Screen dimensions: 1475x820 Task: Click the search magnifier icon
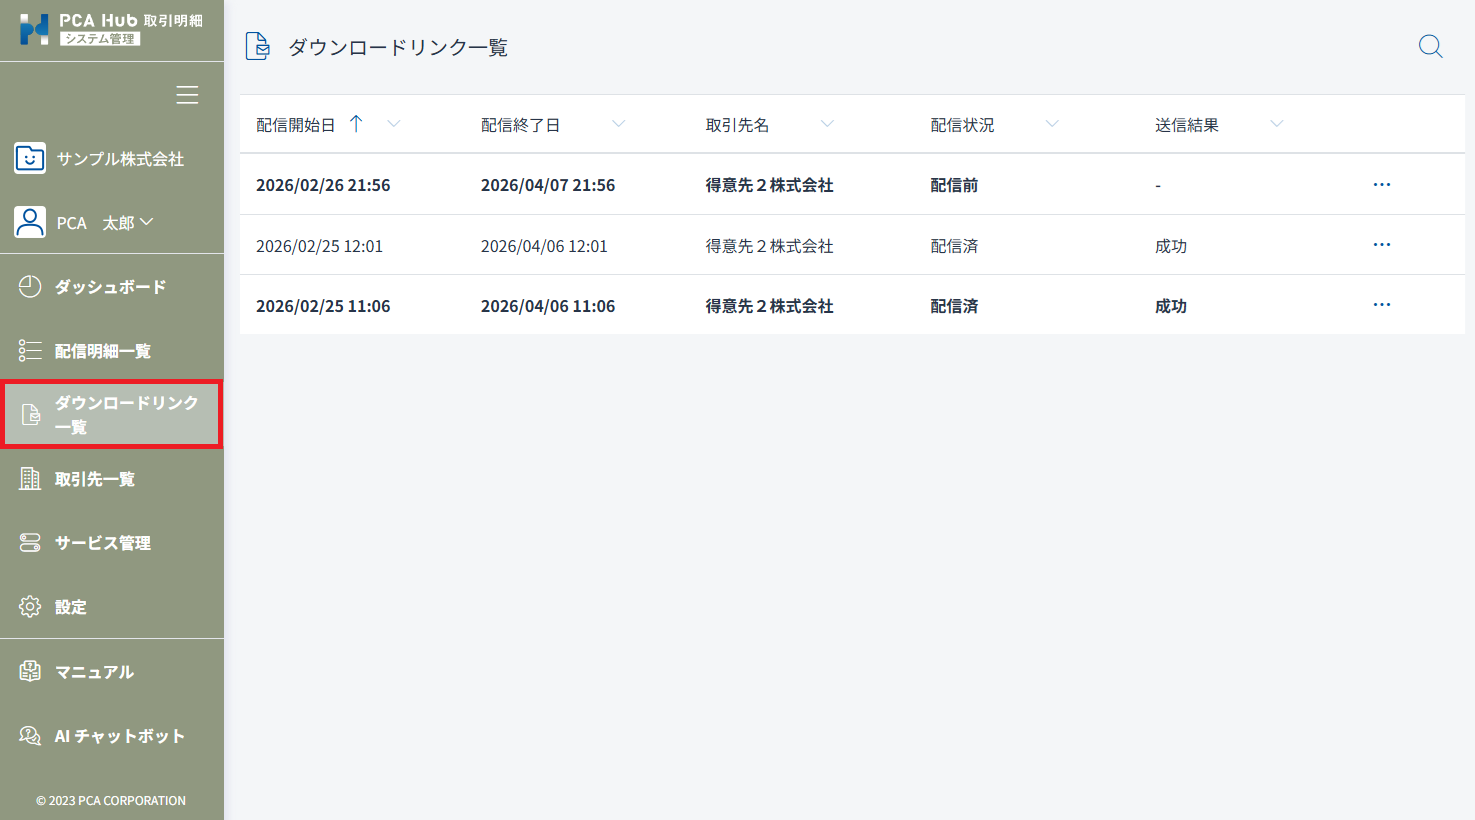click(x=1430, y=47)
